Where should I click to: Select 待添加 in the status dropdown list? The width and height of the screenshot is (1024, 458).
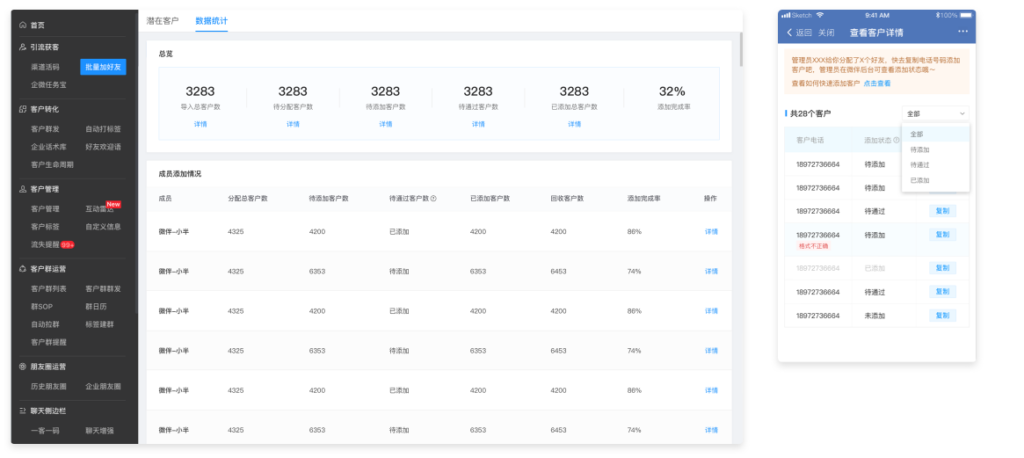click(x=919, y=149)
